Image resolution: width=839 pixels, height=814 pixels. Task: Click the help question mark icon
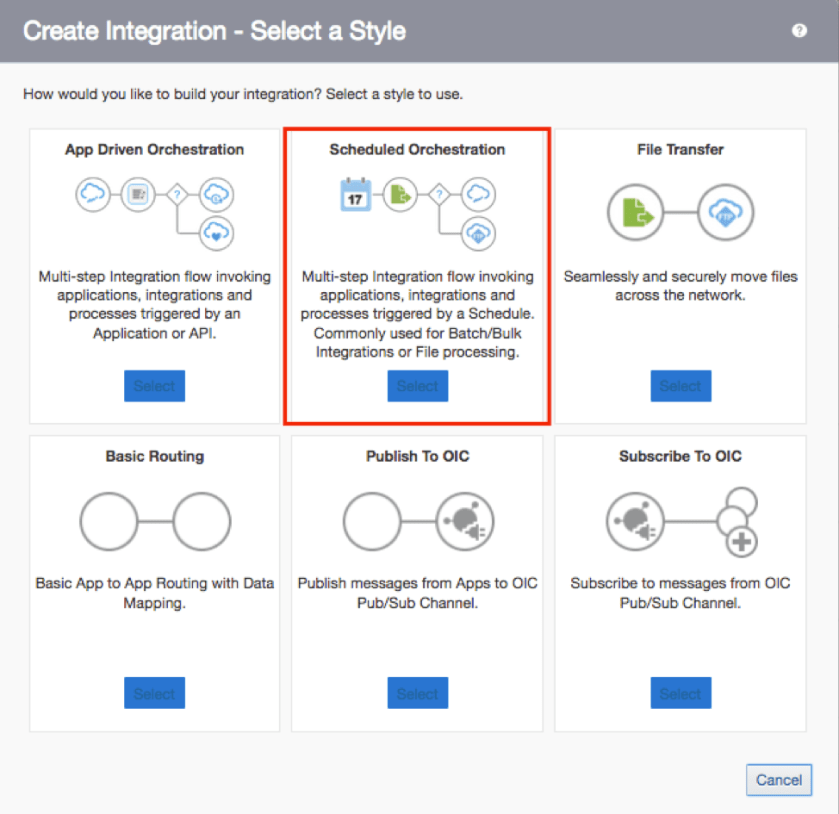(x=799, y=31)
